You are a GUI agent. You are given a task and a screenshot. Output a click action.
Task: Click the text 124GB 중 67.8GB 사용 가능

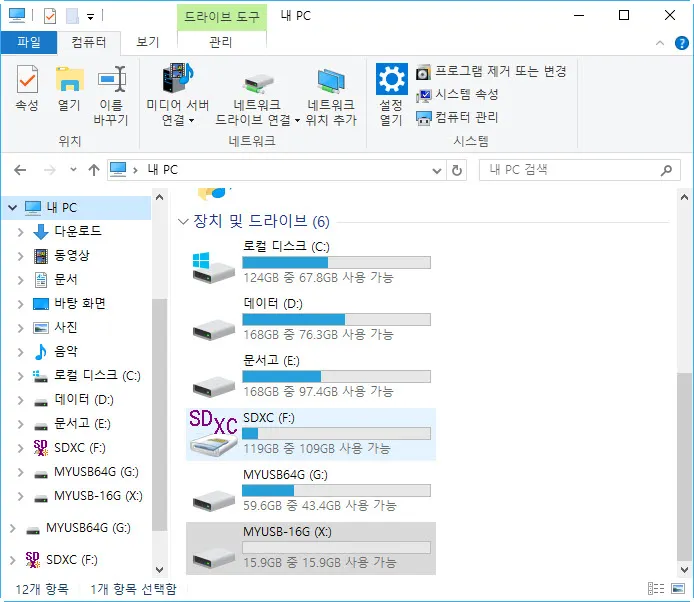(318, 278)
